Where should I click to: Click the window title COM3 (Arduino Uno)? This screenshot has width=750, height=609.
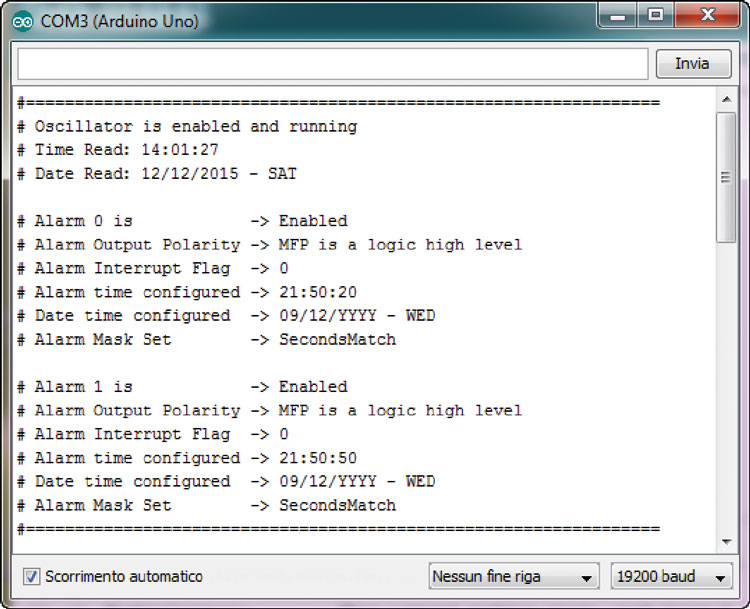pos(119,21)
